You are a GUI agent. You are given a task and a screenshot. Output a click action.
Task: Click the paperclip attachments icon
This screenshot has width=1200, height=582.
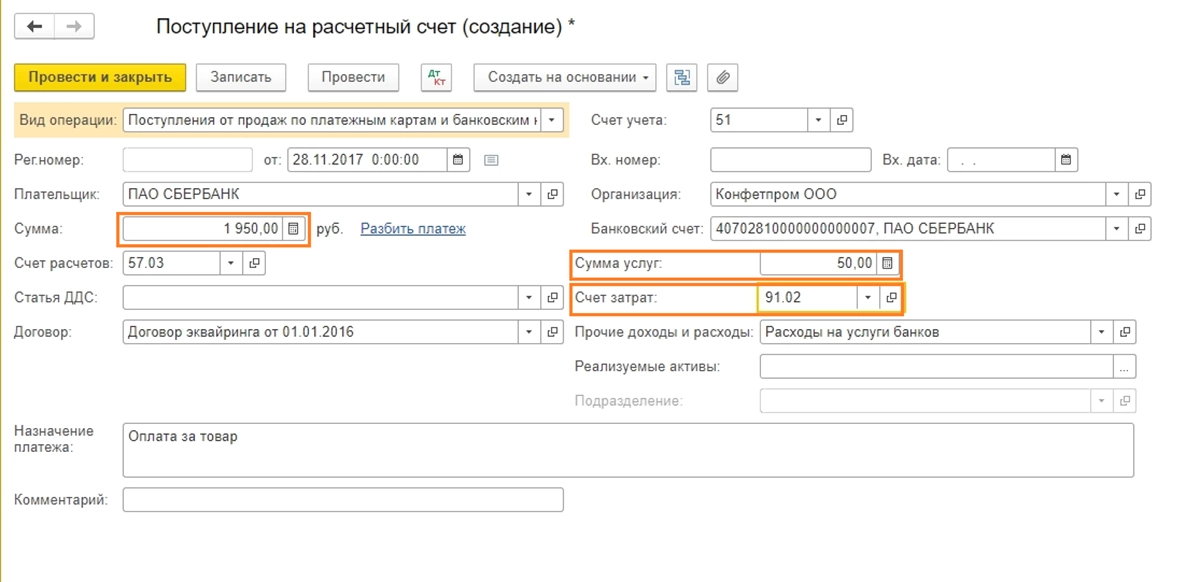tap(722, 77)
